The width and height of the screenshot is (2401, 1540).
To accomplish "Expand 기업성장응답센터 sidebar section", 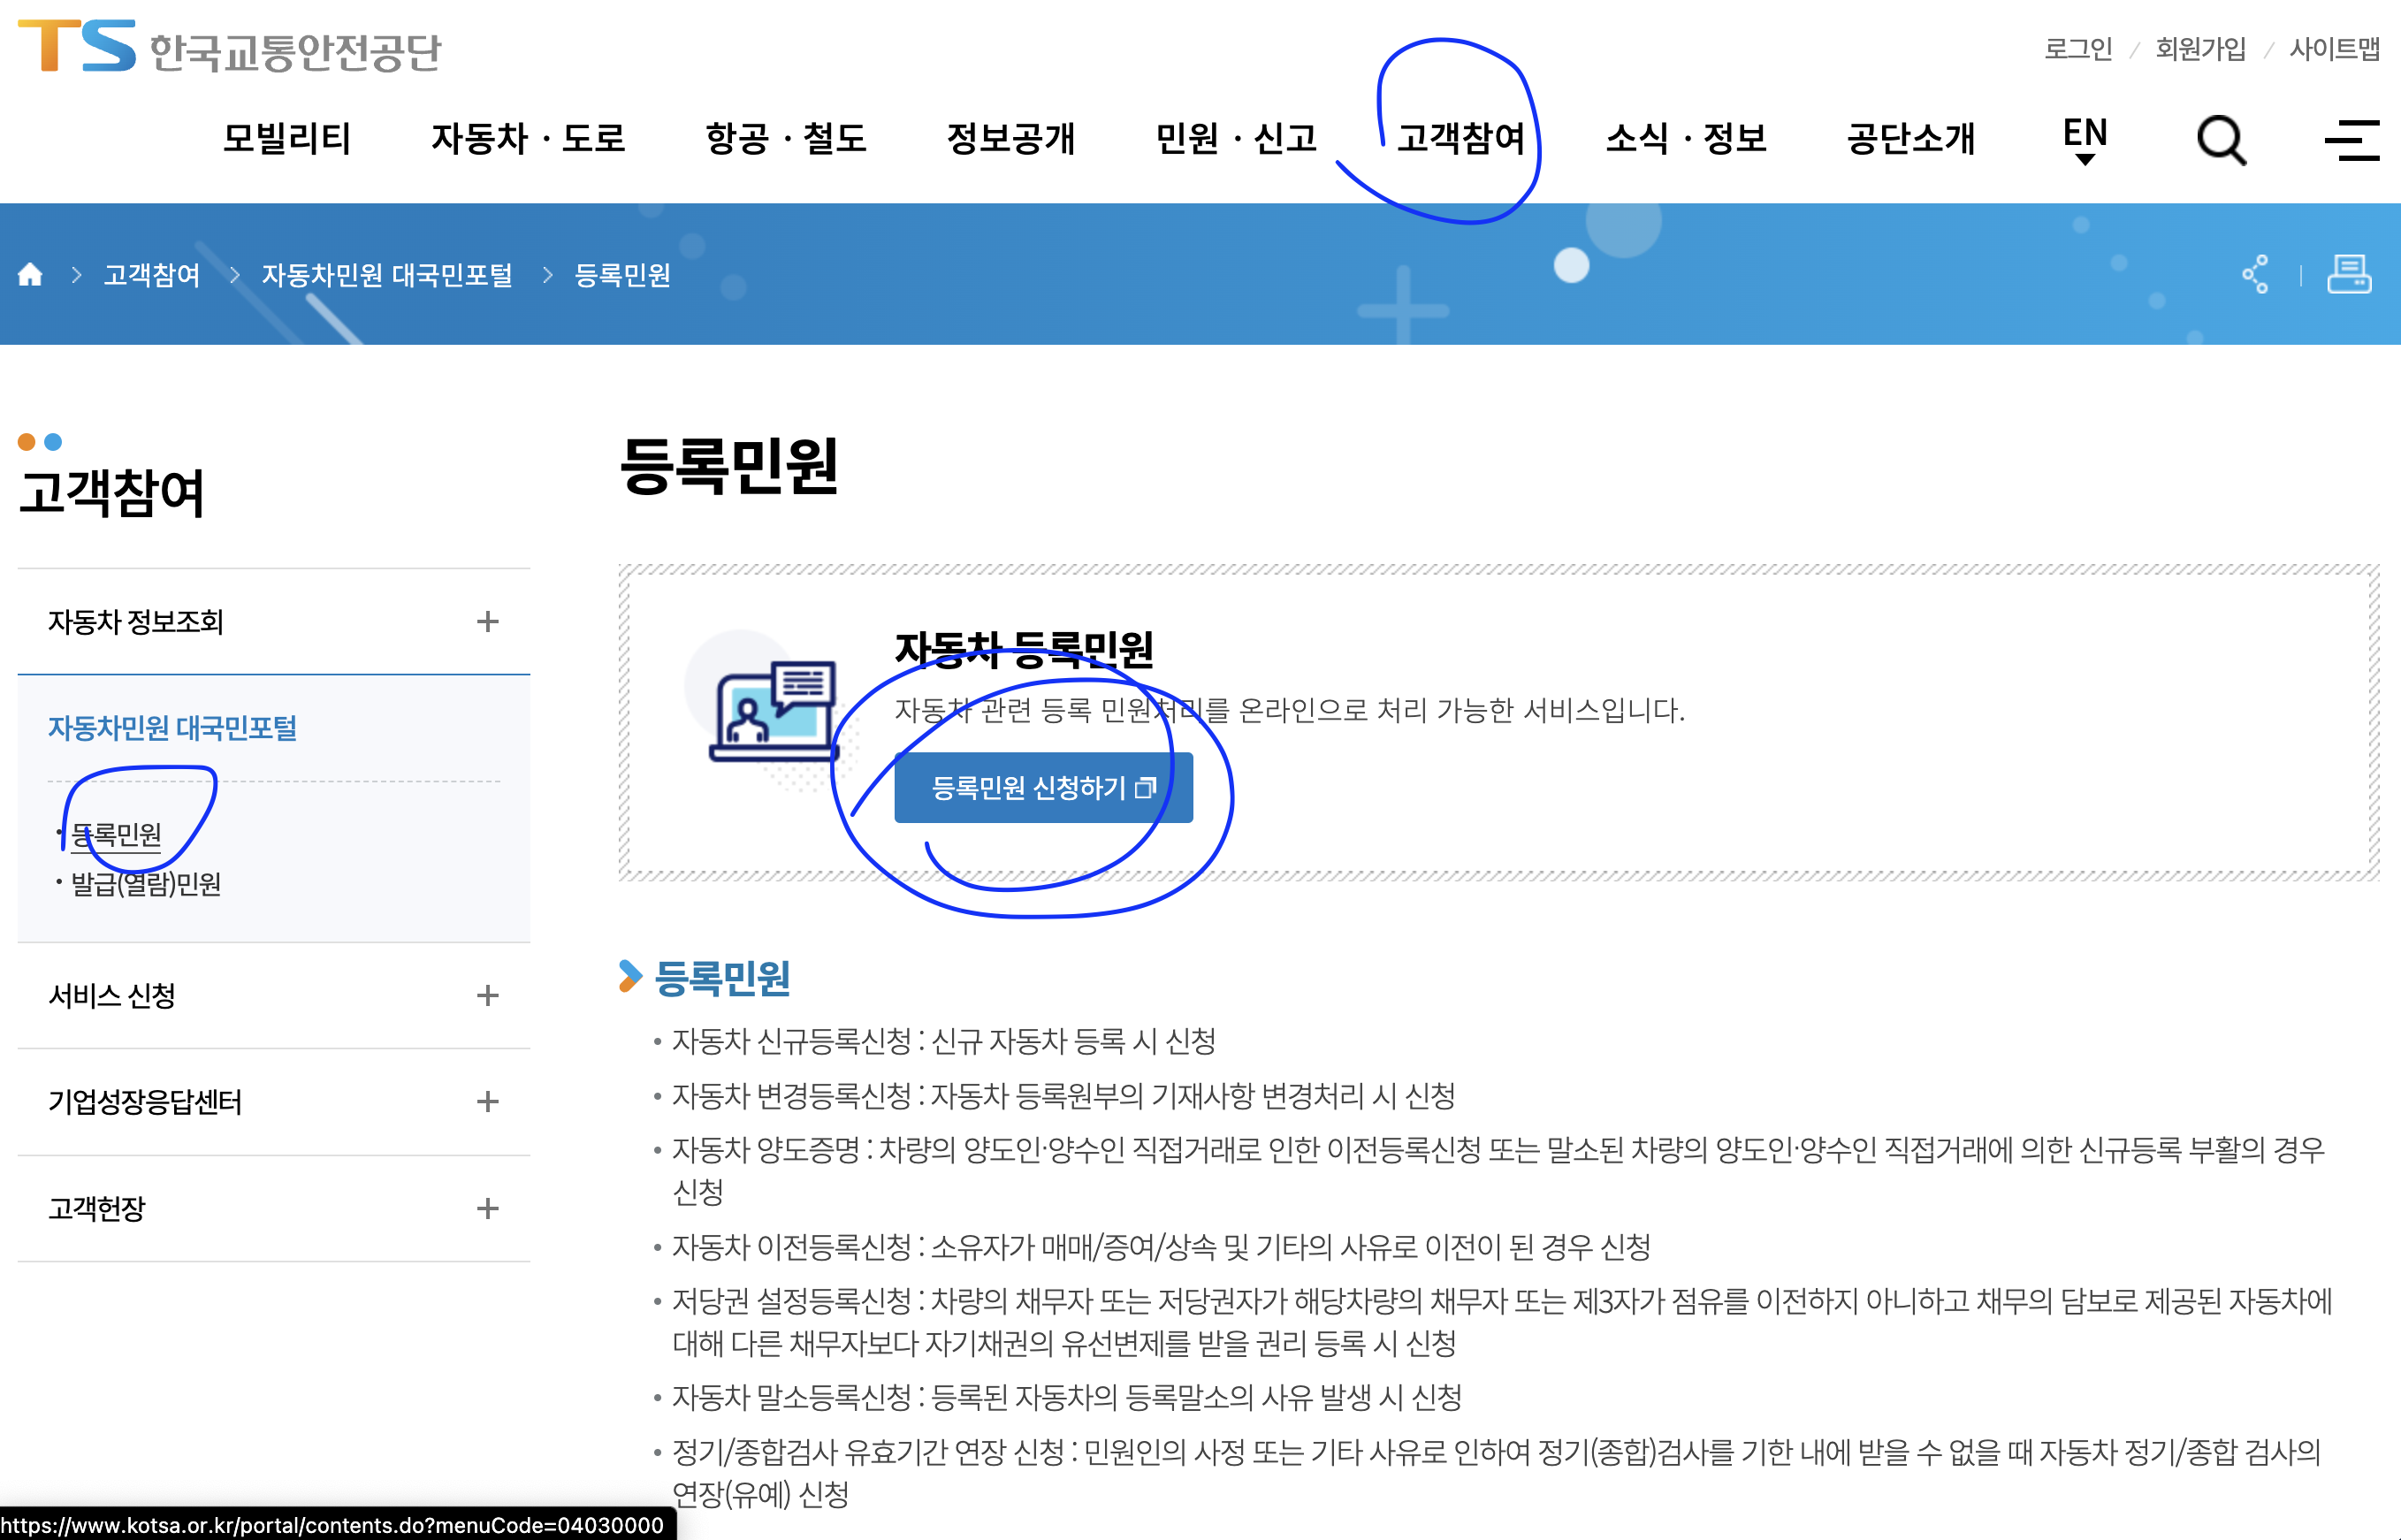I will [x=487, y=1102].
